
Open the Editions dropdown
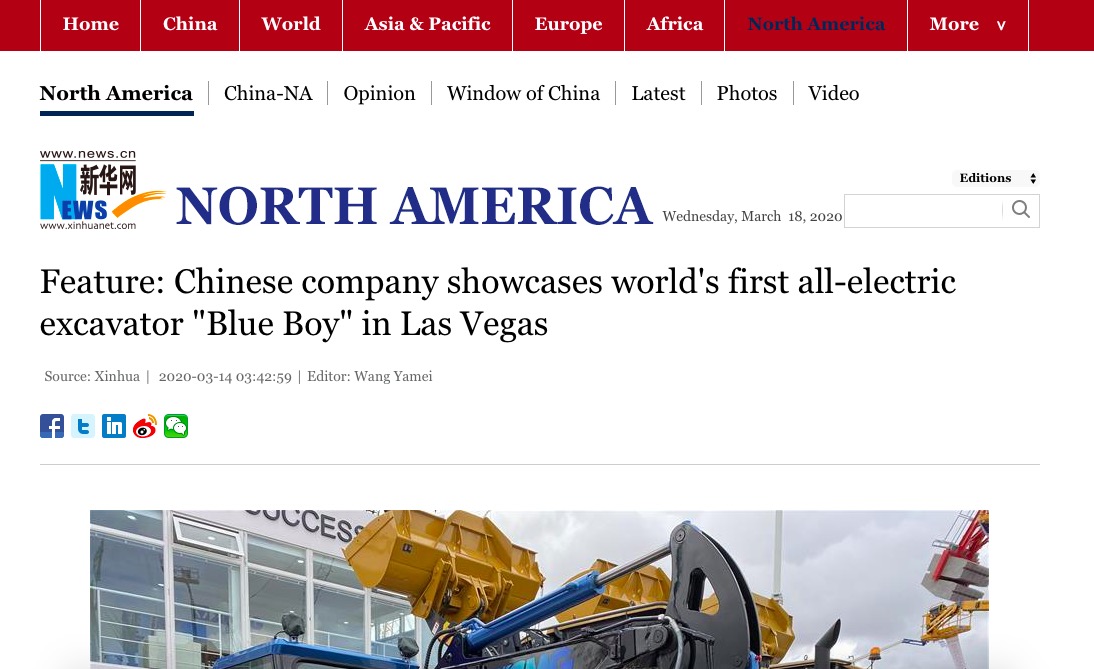[996, 178]
